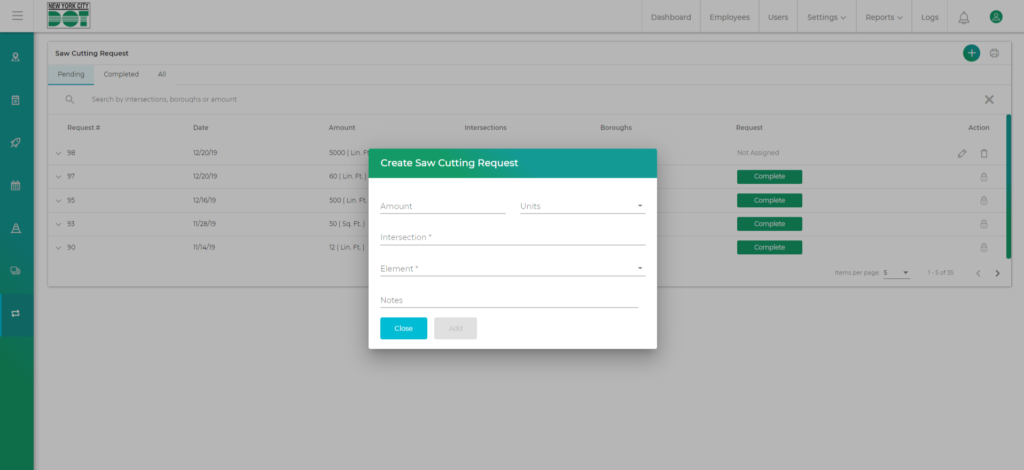This screenshot has height=470, width=1024.
Task: Delete request 98 with the trash icon
Action: click(983, 153)
